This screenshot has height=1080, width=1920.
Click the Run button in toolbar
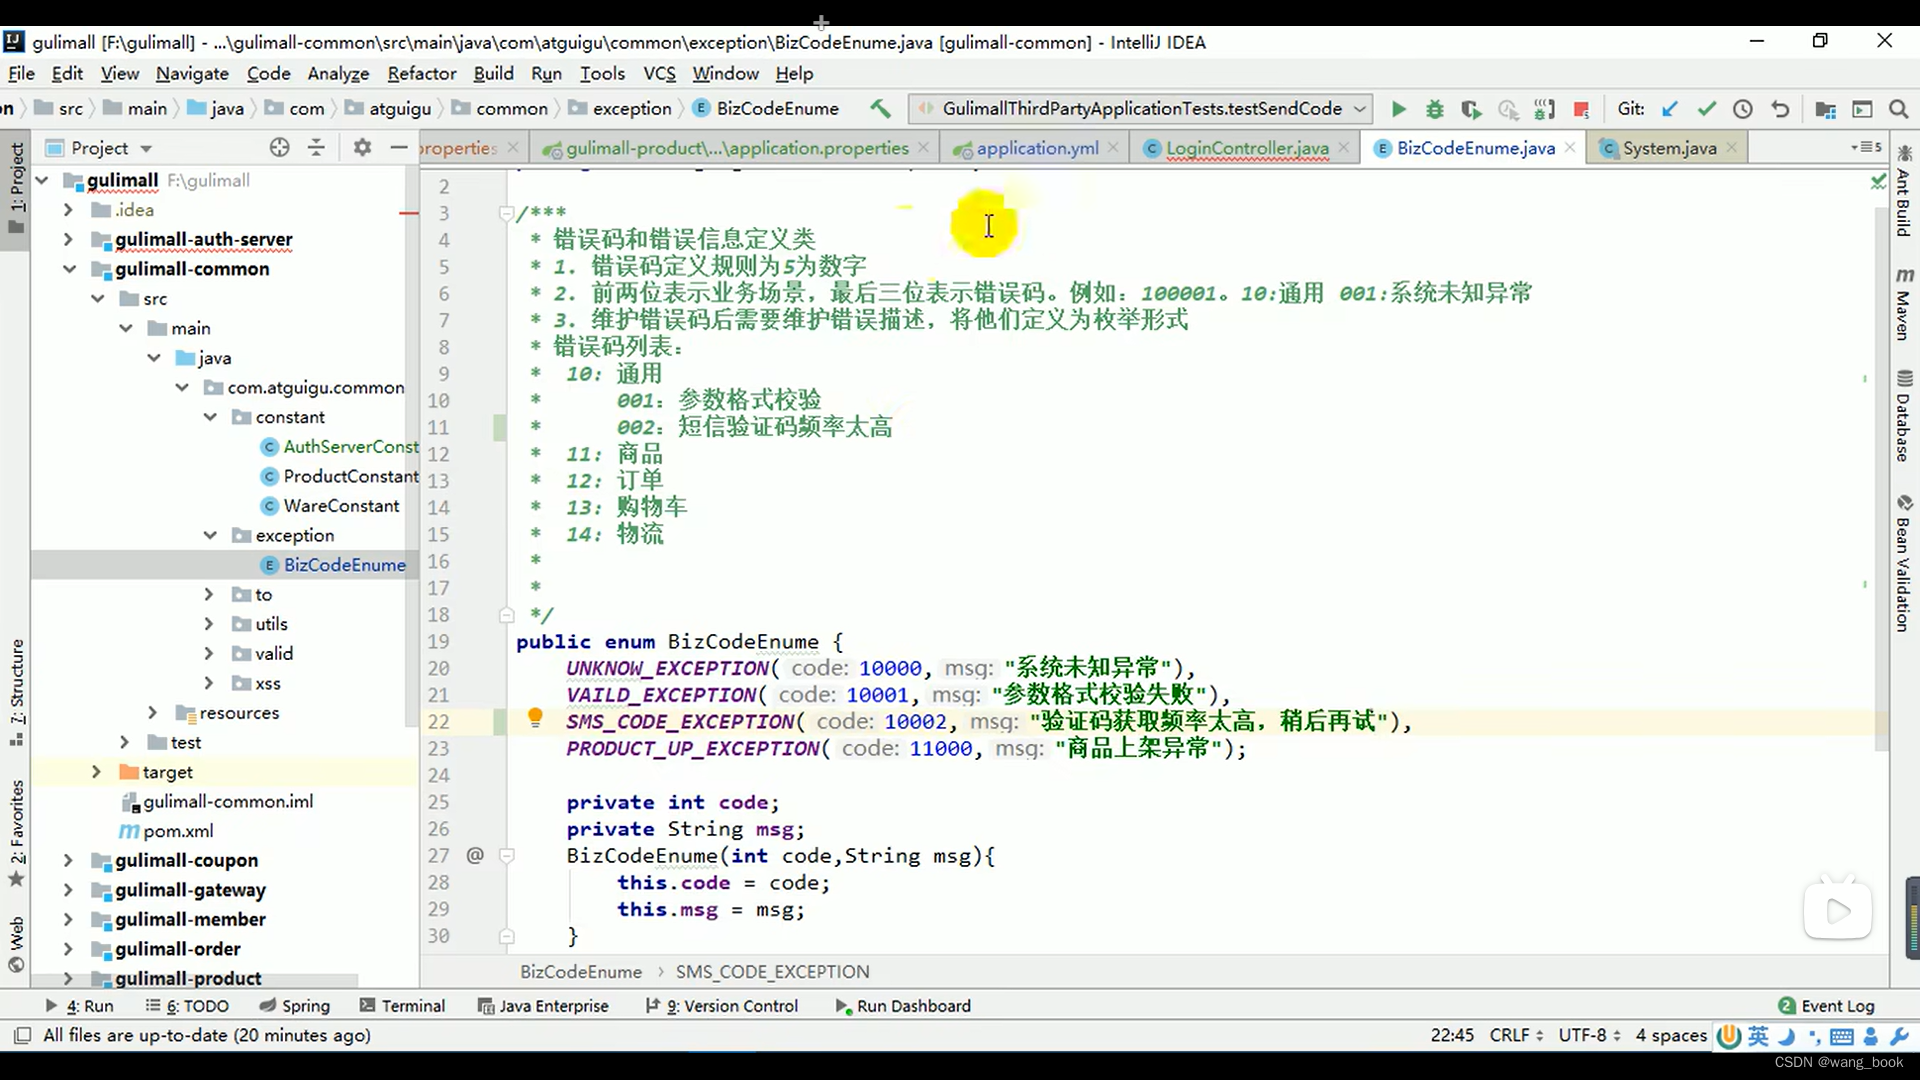tap(1398, 108)
